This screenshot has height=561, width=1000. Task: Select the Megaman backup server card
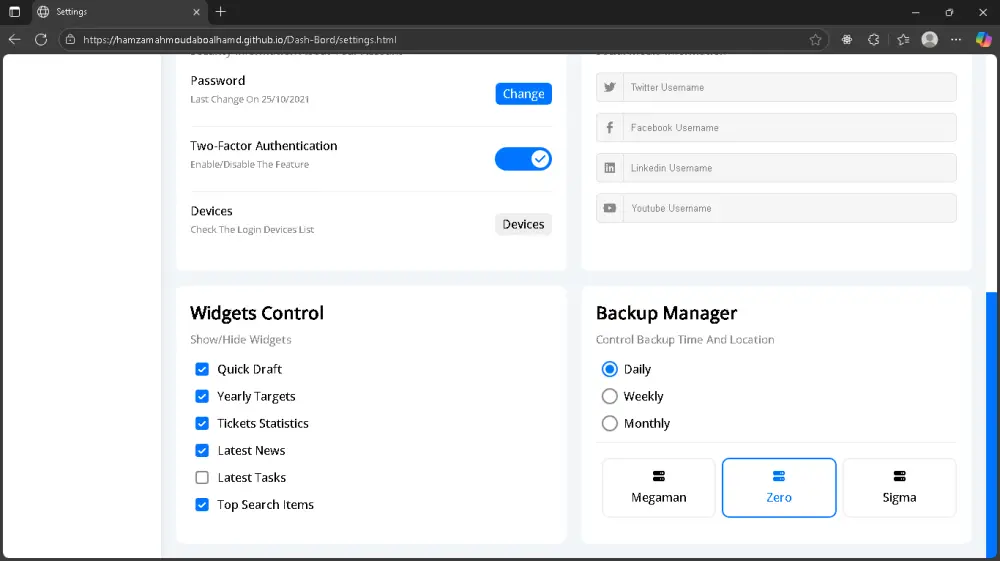[658, 487]
